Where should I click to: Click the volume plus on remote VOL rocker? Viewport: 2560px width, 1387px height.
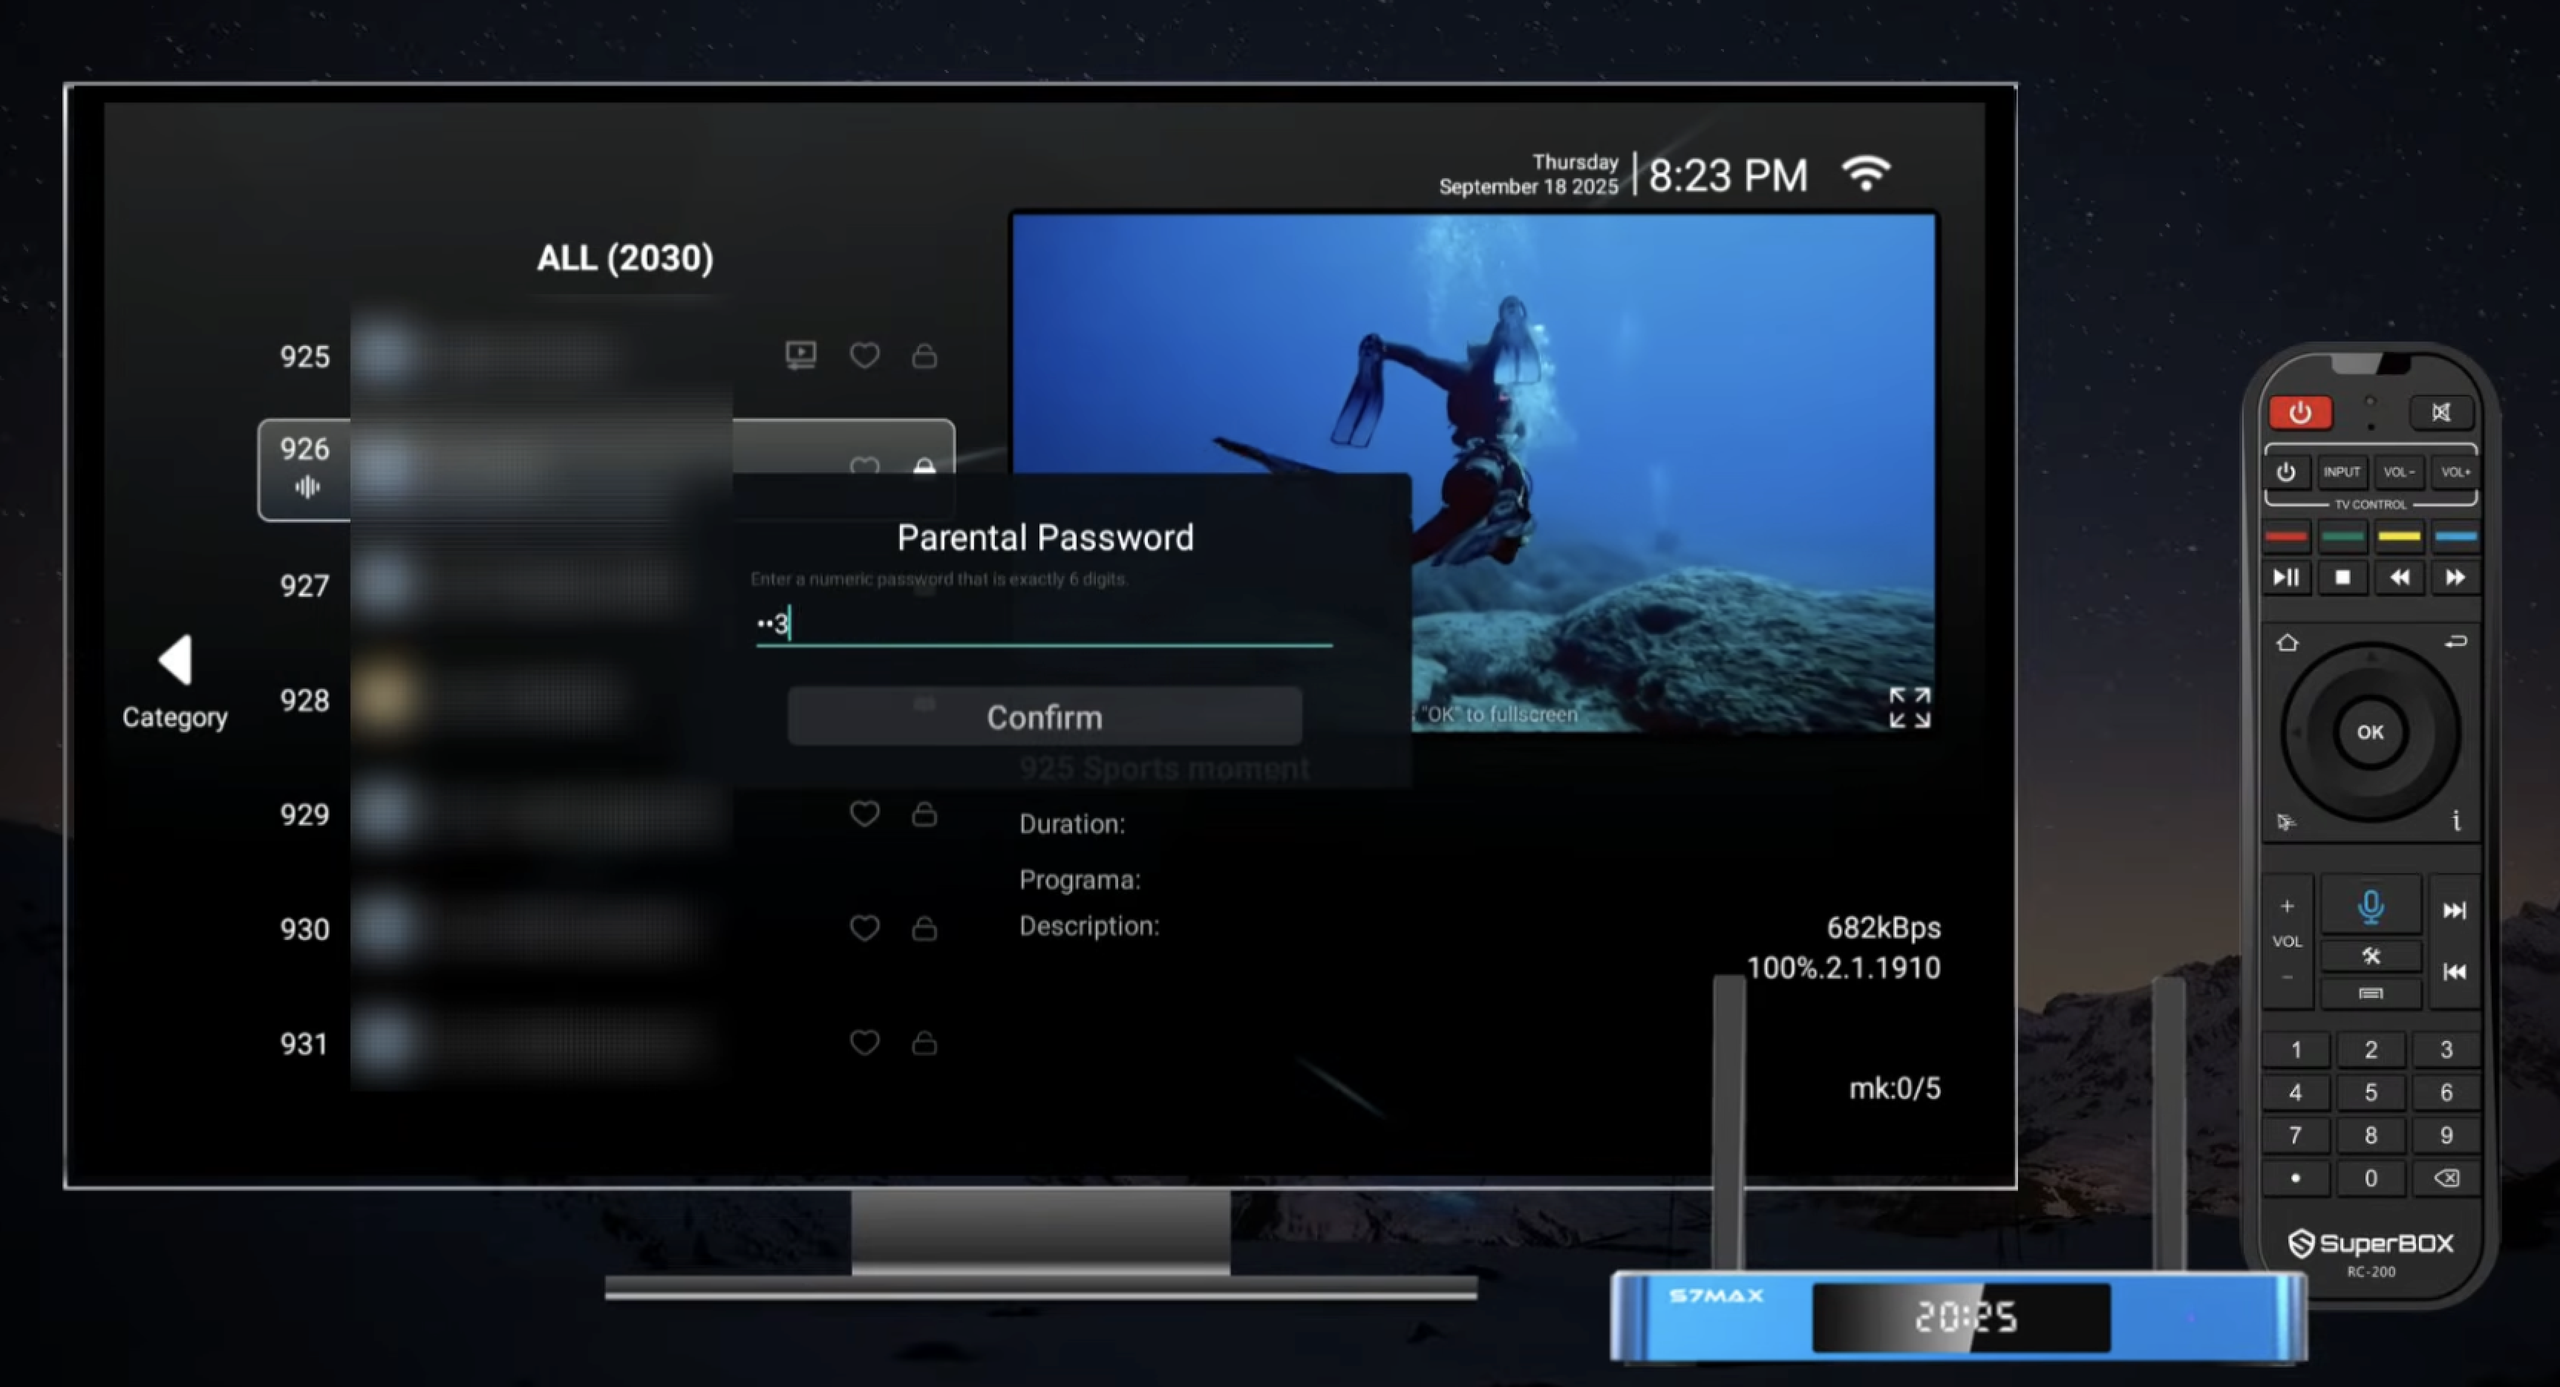(2287, 906)
